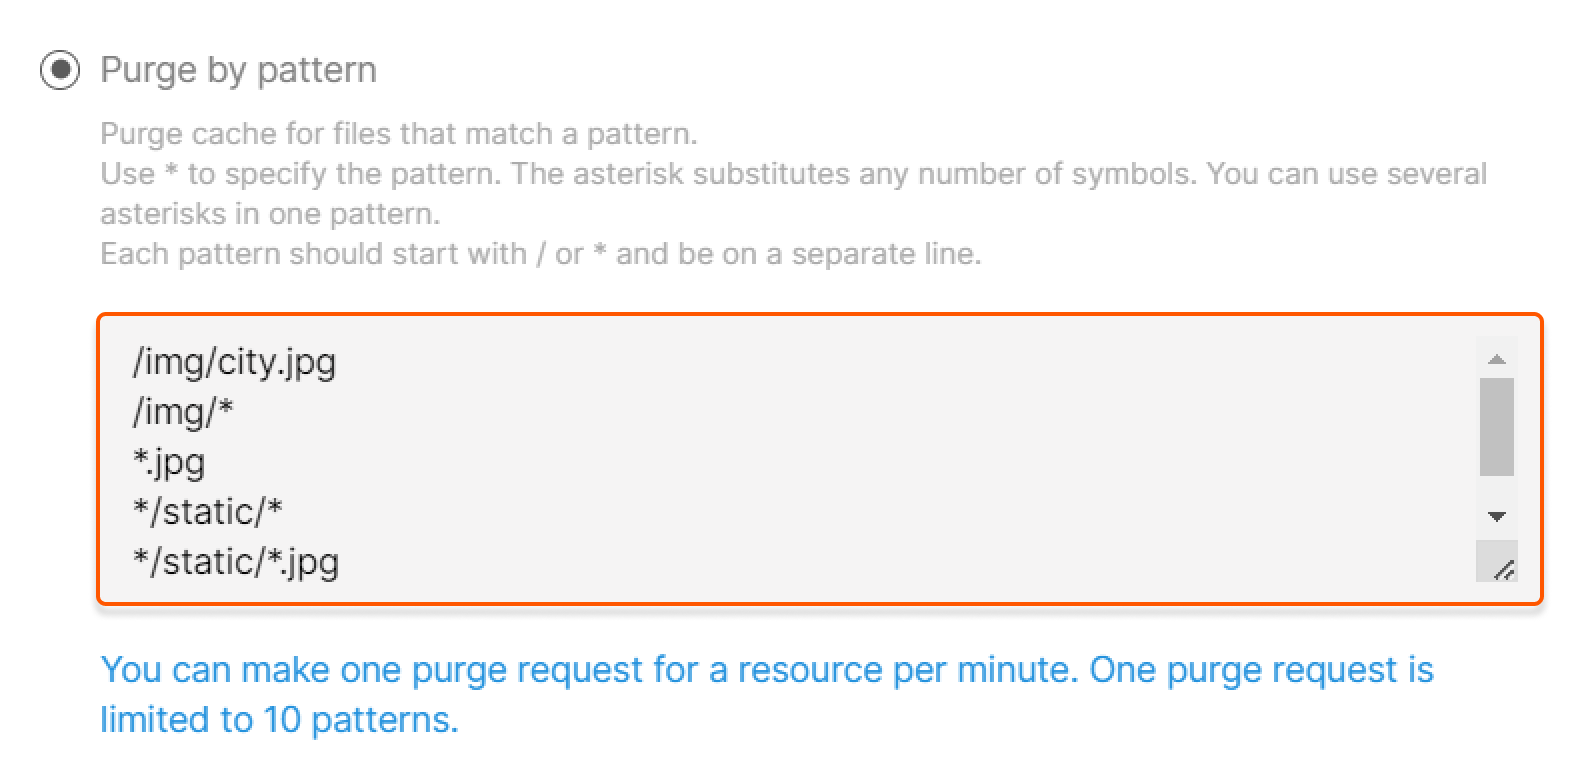The width and height of the screenshot is (1578, 784).
Task: Click the Purge cache for files description text
Action: (x=400, y=133)
